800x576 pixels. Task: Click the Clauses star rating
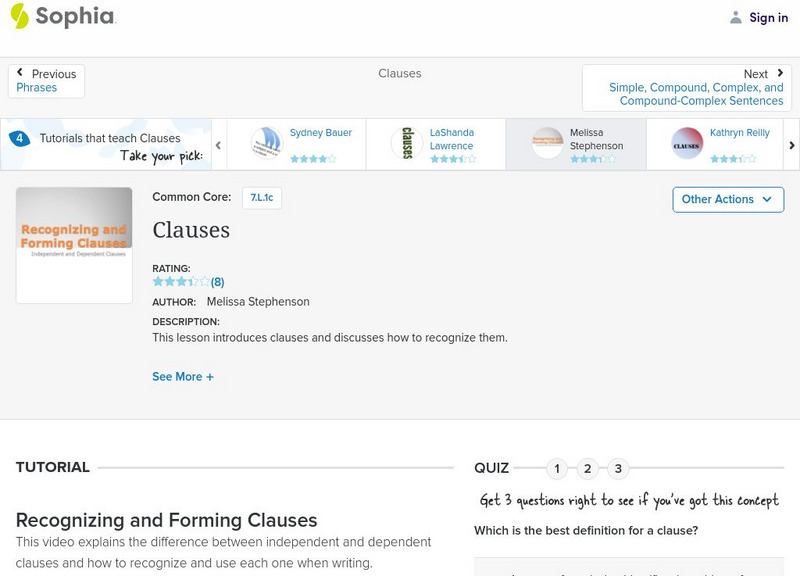(181, 282)
